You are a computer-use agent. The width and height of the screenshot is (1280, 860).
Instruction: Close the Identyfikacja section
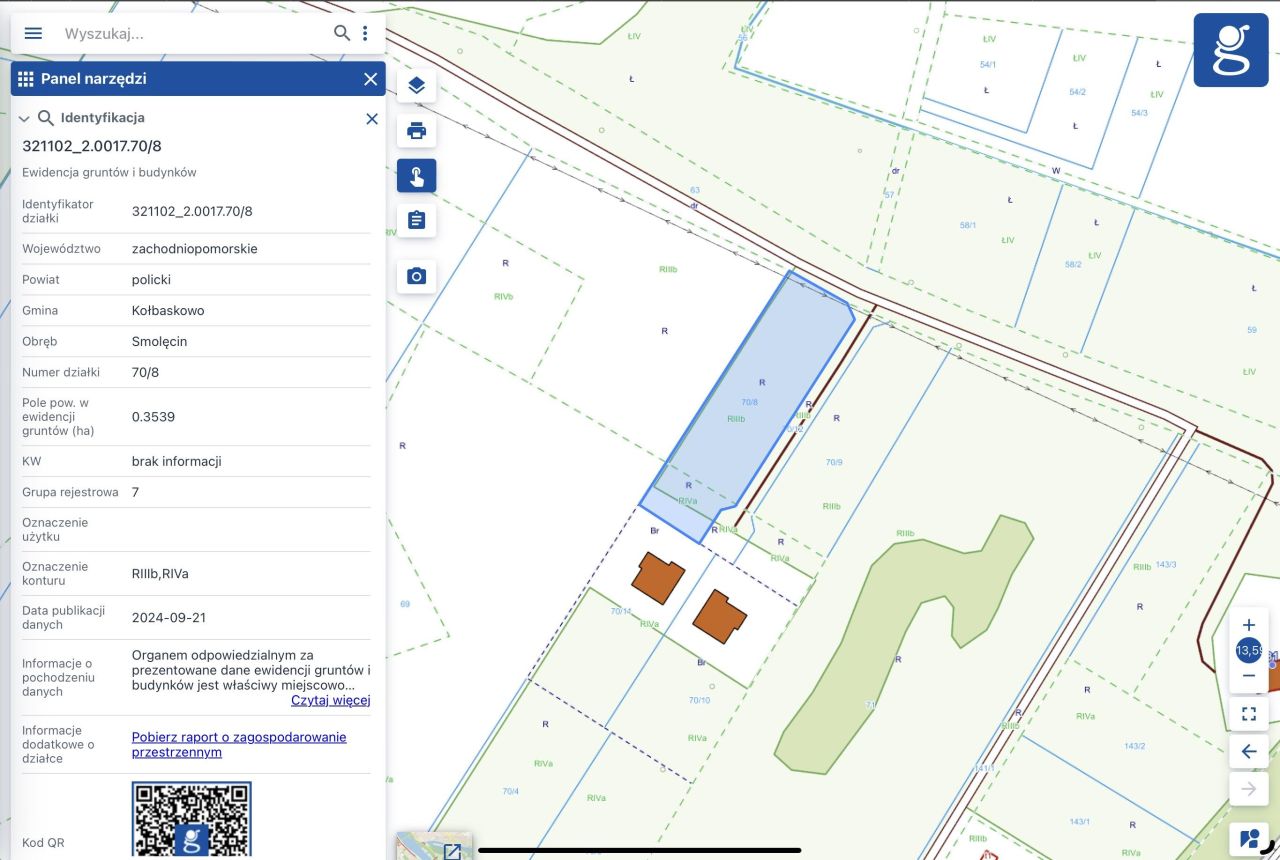(x=372, y=118)
